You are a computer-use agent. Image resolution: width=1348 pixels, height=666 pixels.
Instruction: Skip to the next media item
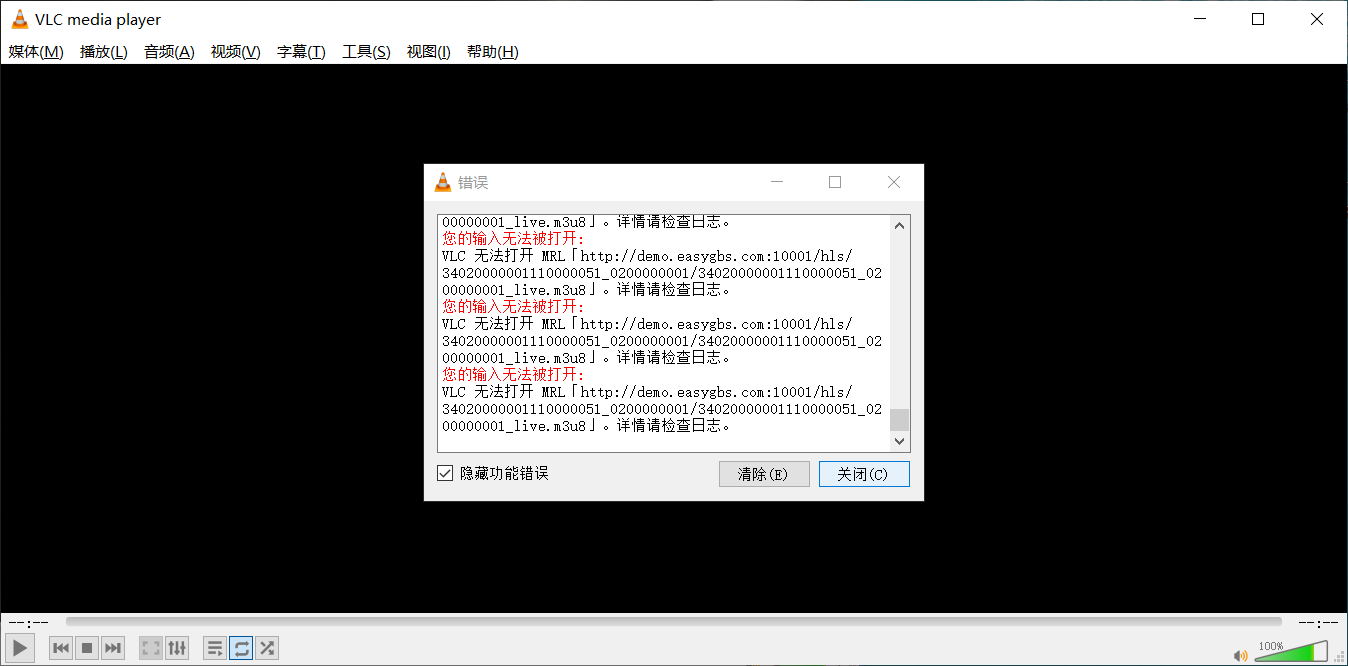coord(113,648)
